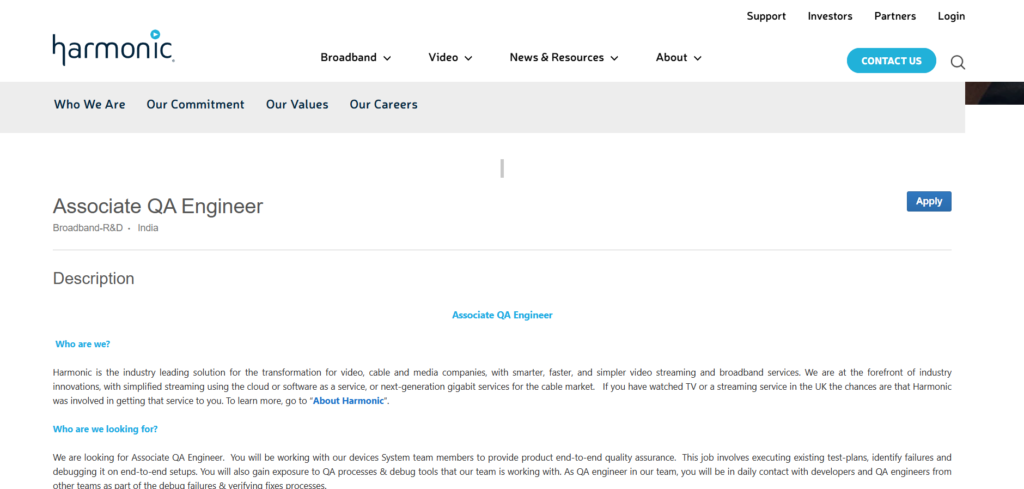The width and height of the screenshot is (1024, 489).
Task: Expand the Video dropdown menu
Action: pos(450,58)
